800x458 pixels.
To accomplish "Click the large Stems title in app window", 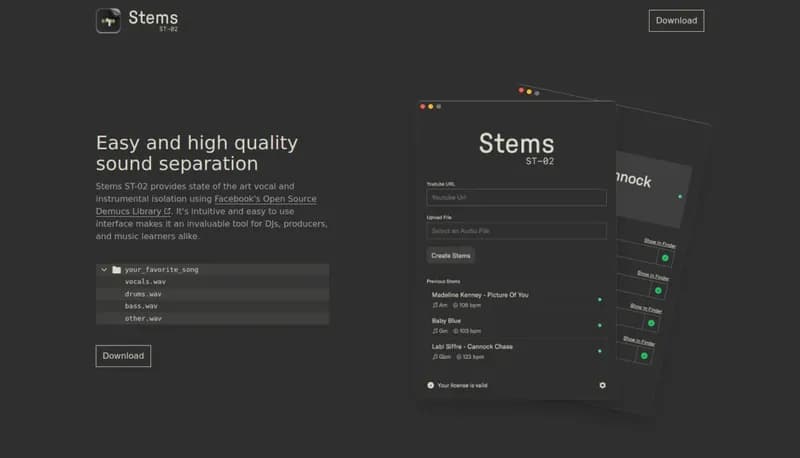I will tap(516, 143).
